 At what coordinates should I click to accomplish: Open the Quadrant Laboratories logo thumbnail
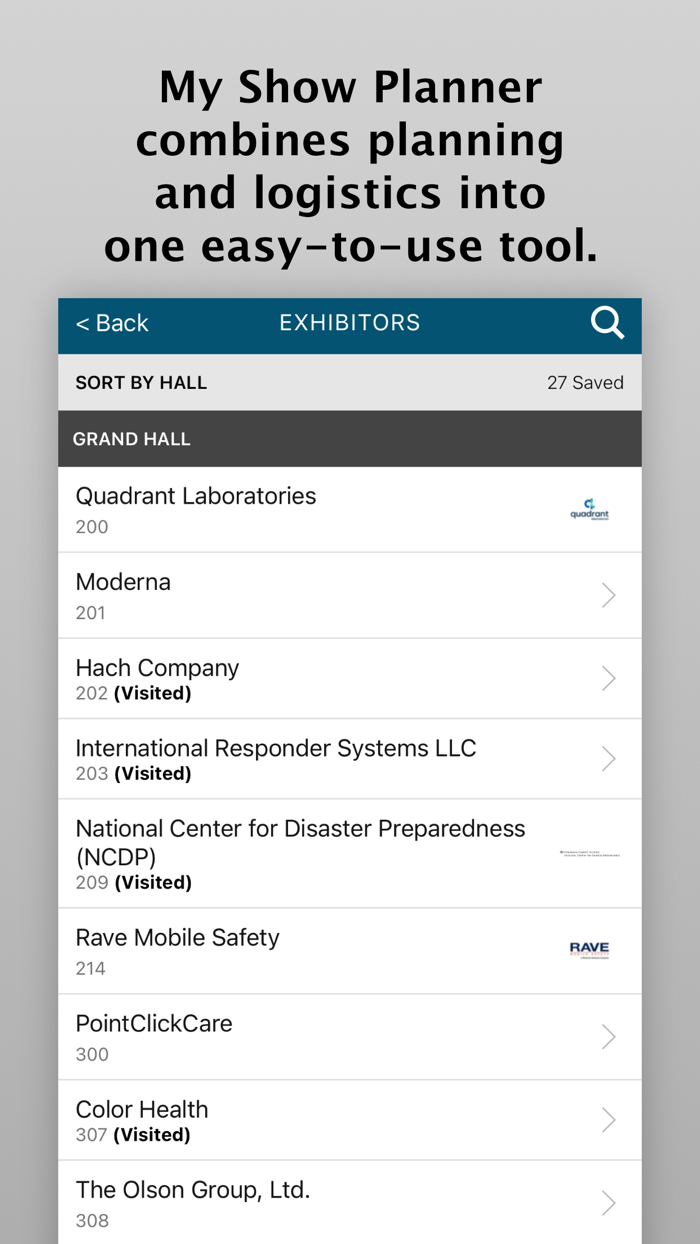pos(589,510)
